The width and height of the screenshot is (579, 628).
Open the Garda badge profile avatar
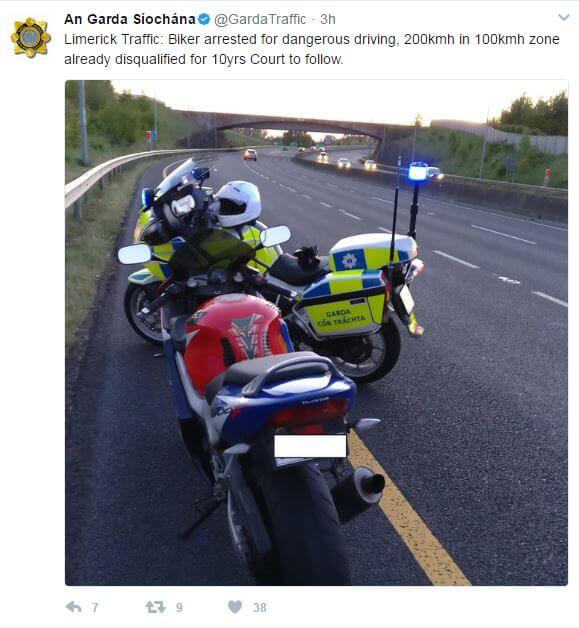(31, 38)
